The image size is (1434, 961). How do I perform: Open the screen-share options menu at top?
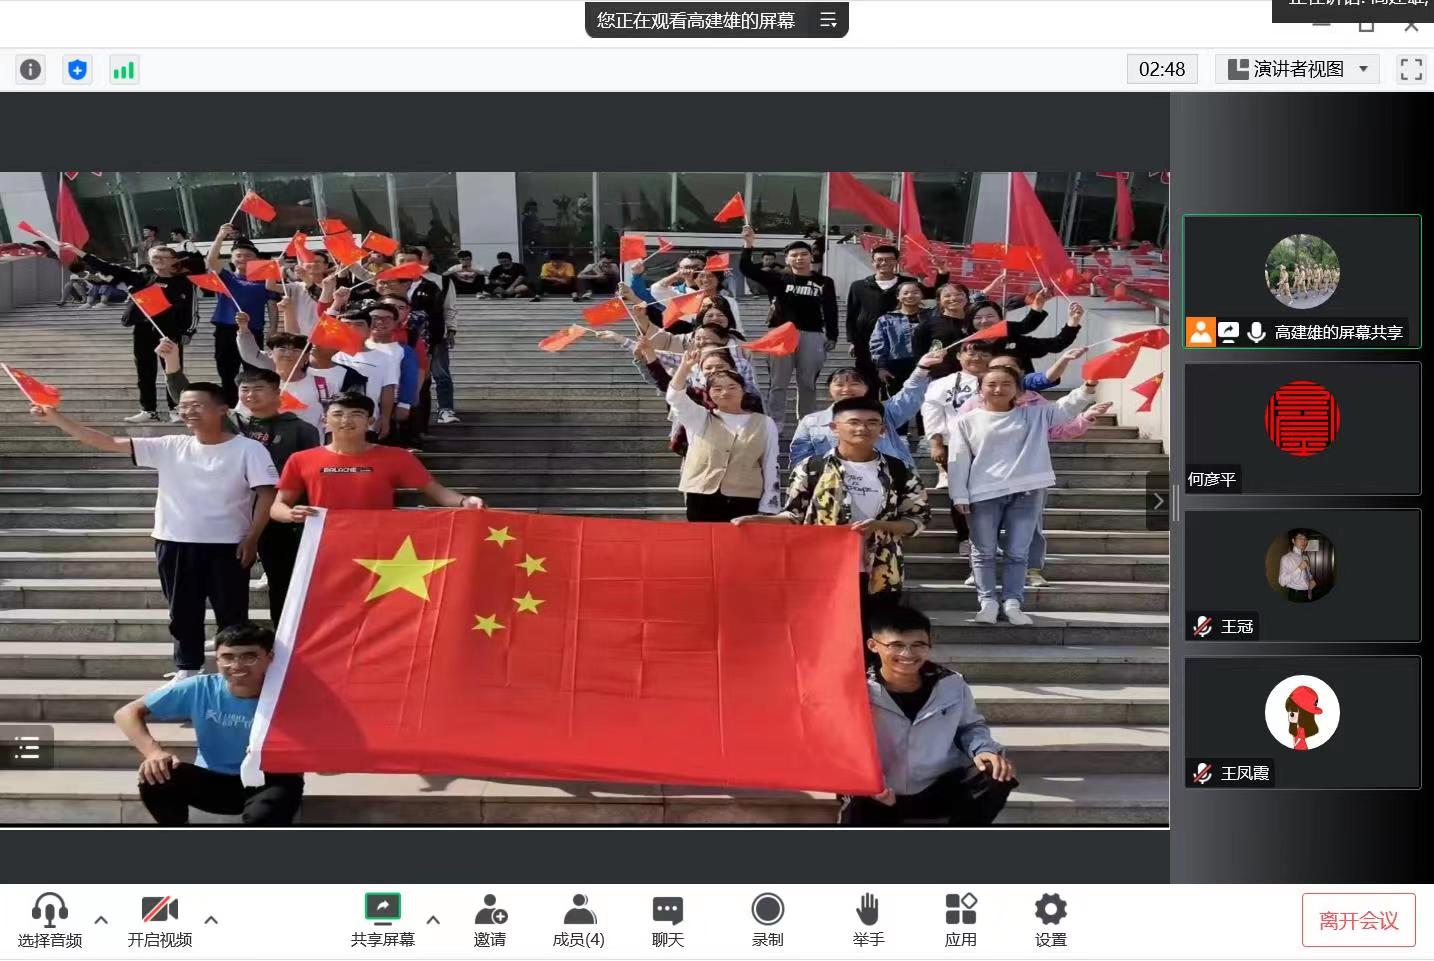tap(828, 20)
